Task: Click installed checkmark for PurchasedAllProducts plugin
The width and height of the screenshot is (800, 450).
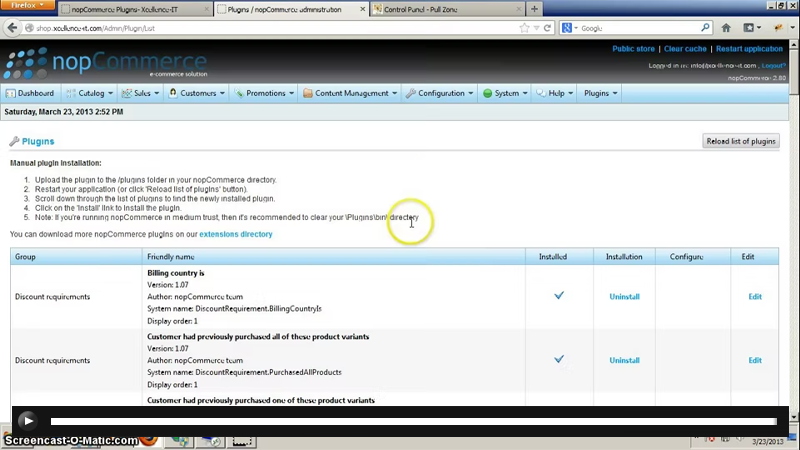Action: [x=559, y=359]
